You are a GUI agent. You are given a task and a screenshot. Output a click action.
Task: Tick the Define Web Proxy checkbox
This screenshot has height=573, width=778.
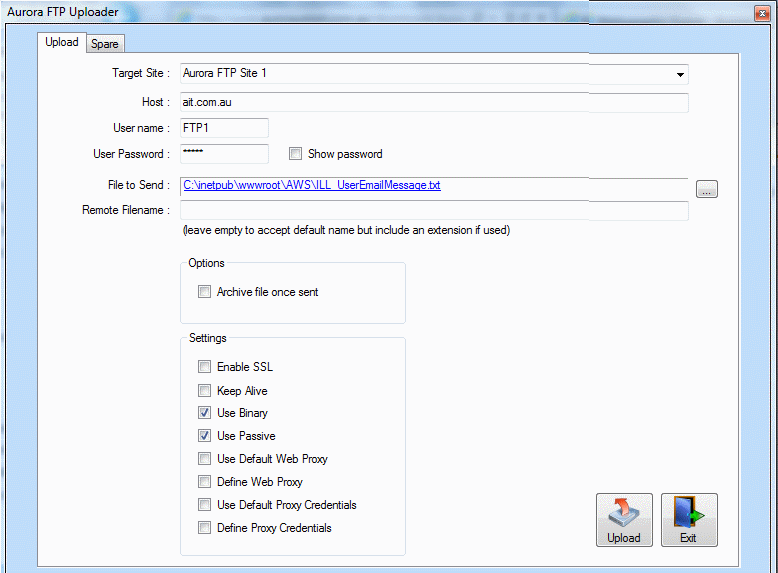pos(204,481)
